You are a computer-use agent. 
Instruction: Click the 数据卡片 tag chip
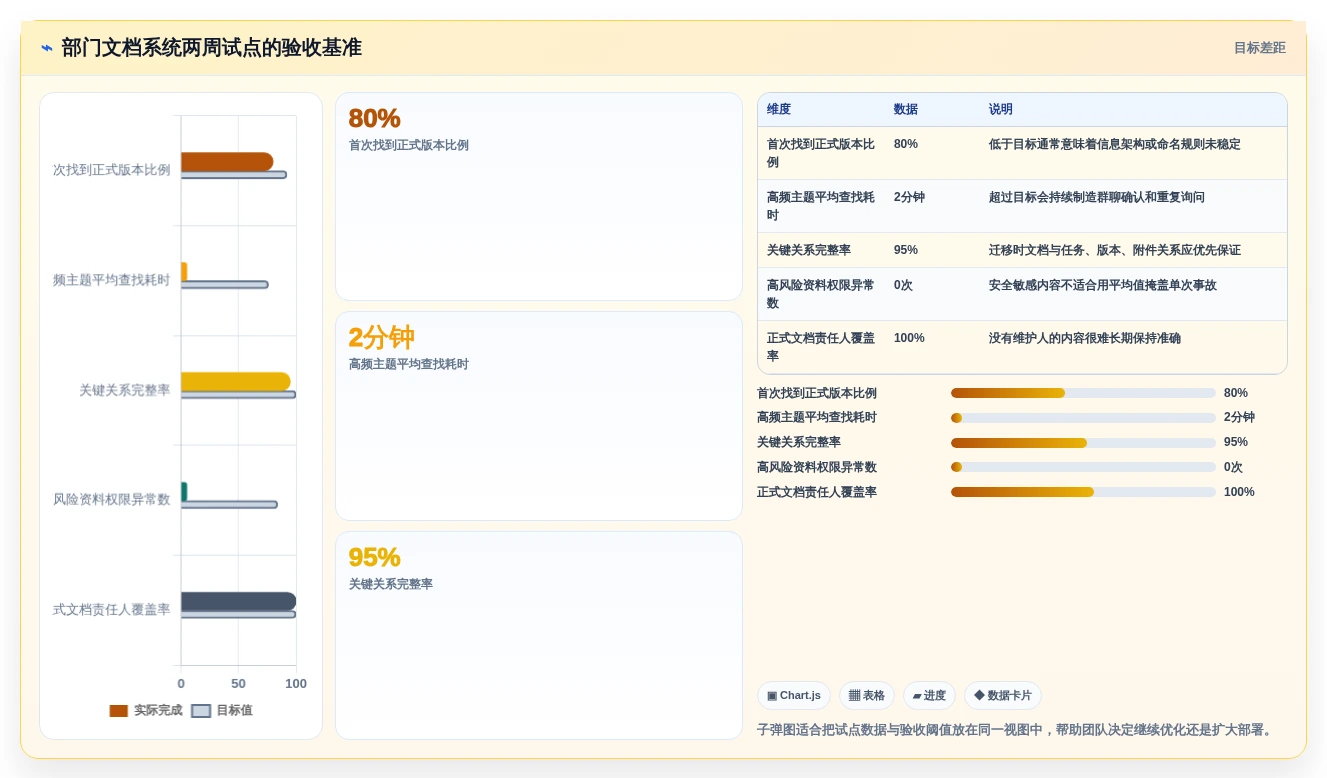(x=1003, y=696)
